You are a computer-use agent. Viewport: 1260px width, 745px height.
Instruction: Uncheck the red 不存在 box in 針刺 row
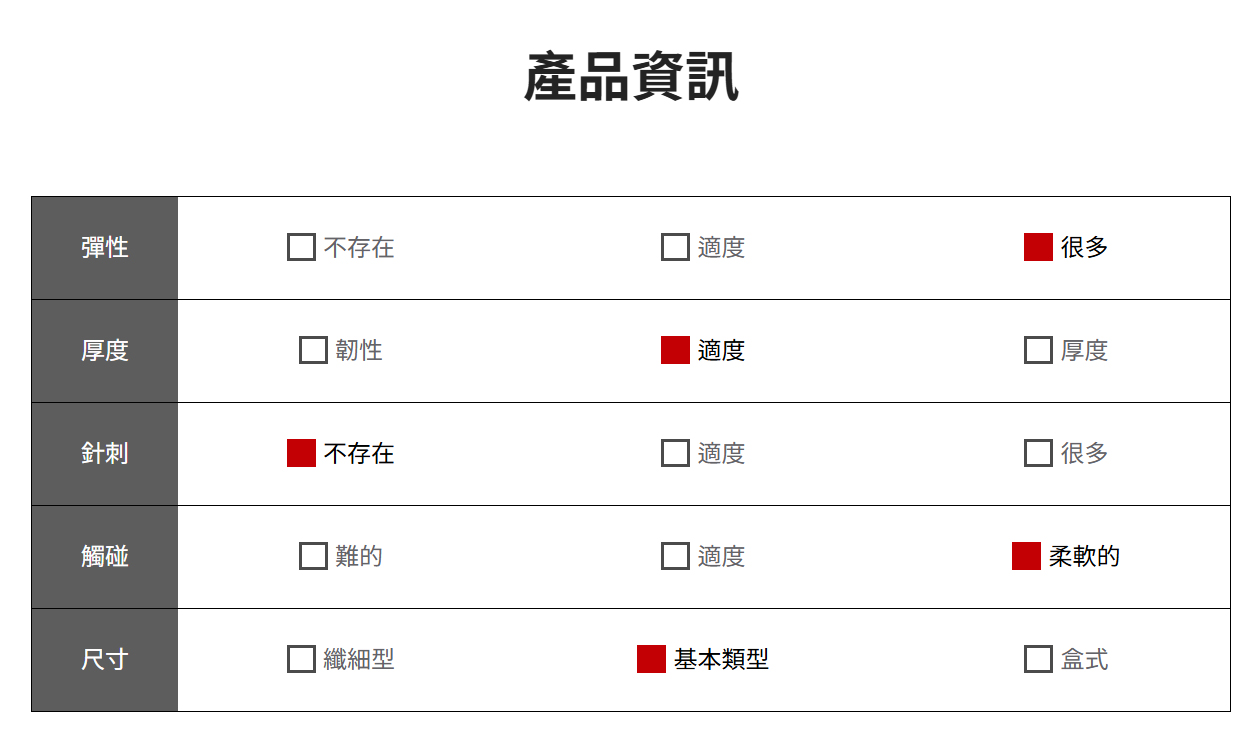(x=301, y=453)
